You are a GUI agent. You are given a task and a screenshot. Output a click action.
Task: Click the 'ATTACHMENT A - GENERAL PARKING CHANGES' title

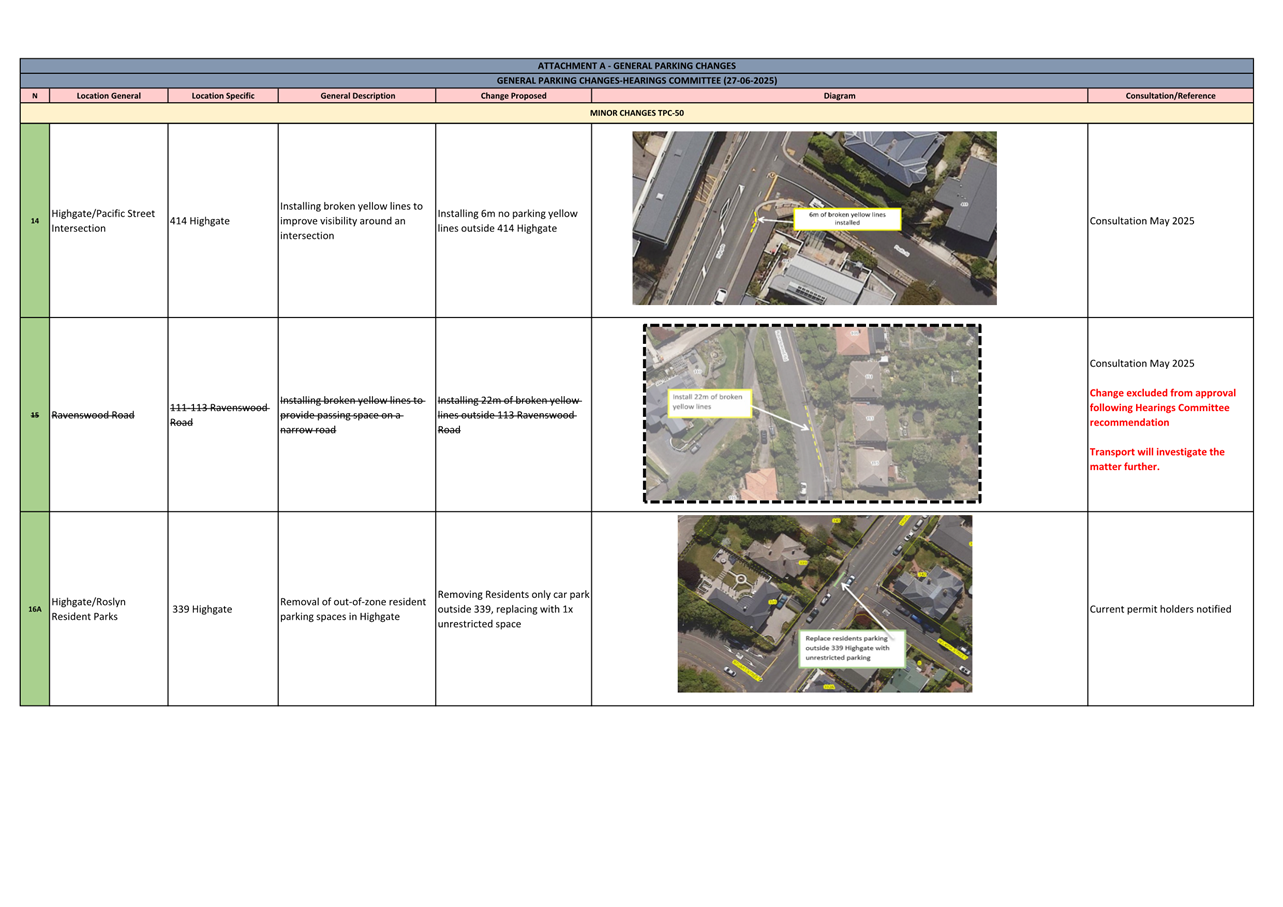[636, 66]
